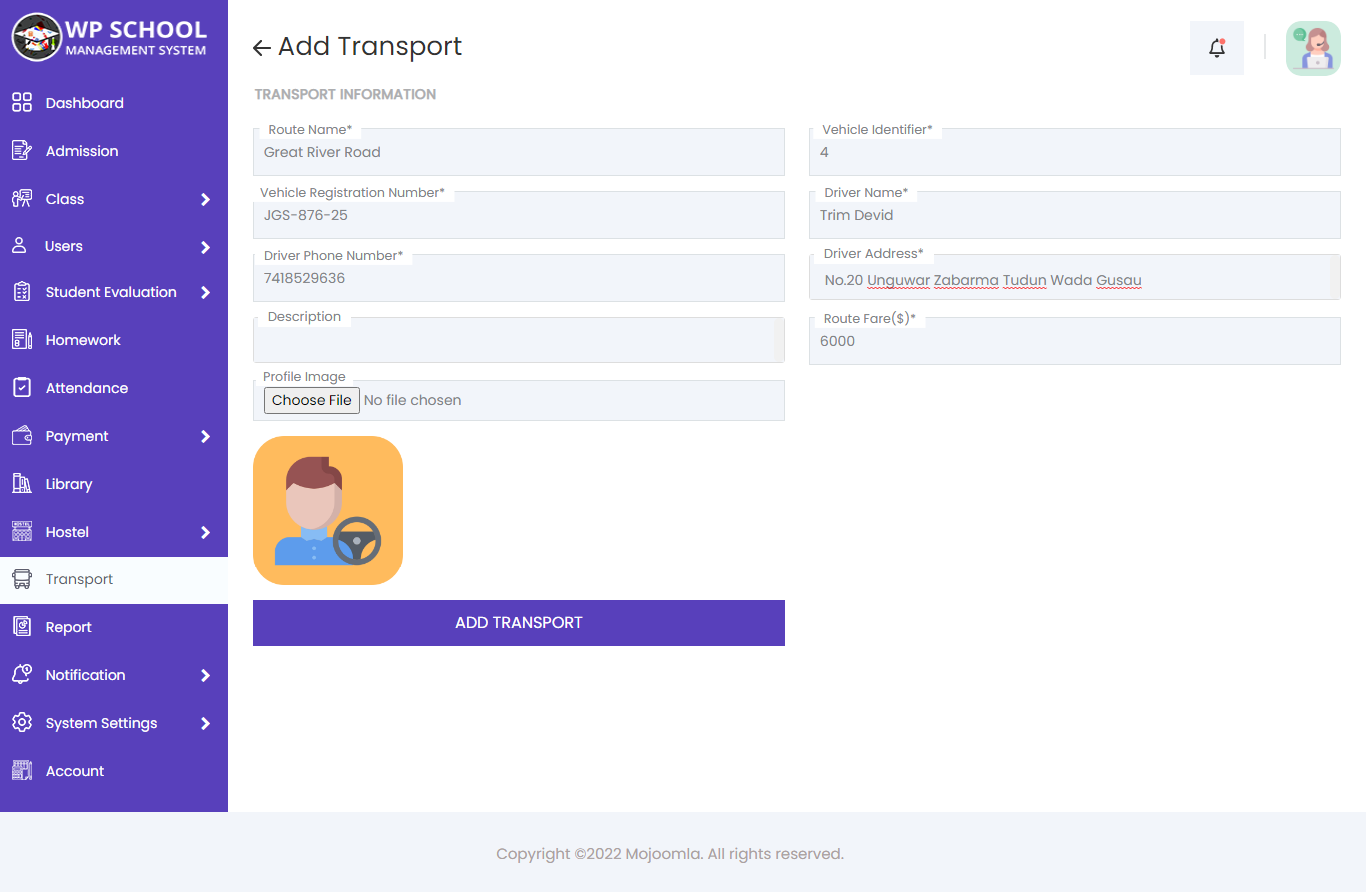Click the Driver Name field

[1075, 215]
